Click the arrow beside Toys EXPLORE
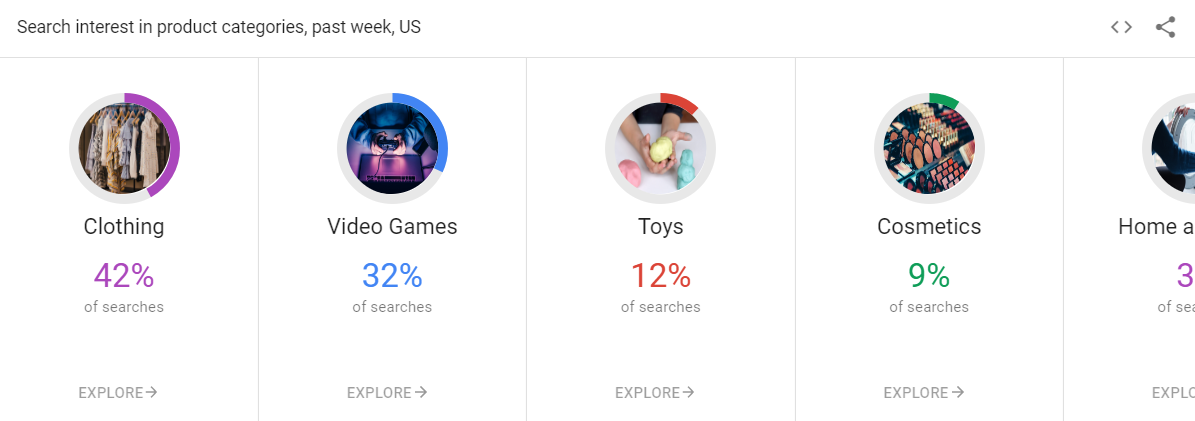Screen dimensions: 1195x421 click(688, 393)
